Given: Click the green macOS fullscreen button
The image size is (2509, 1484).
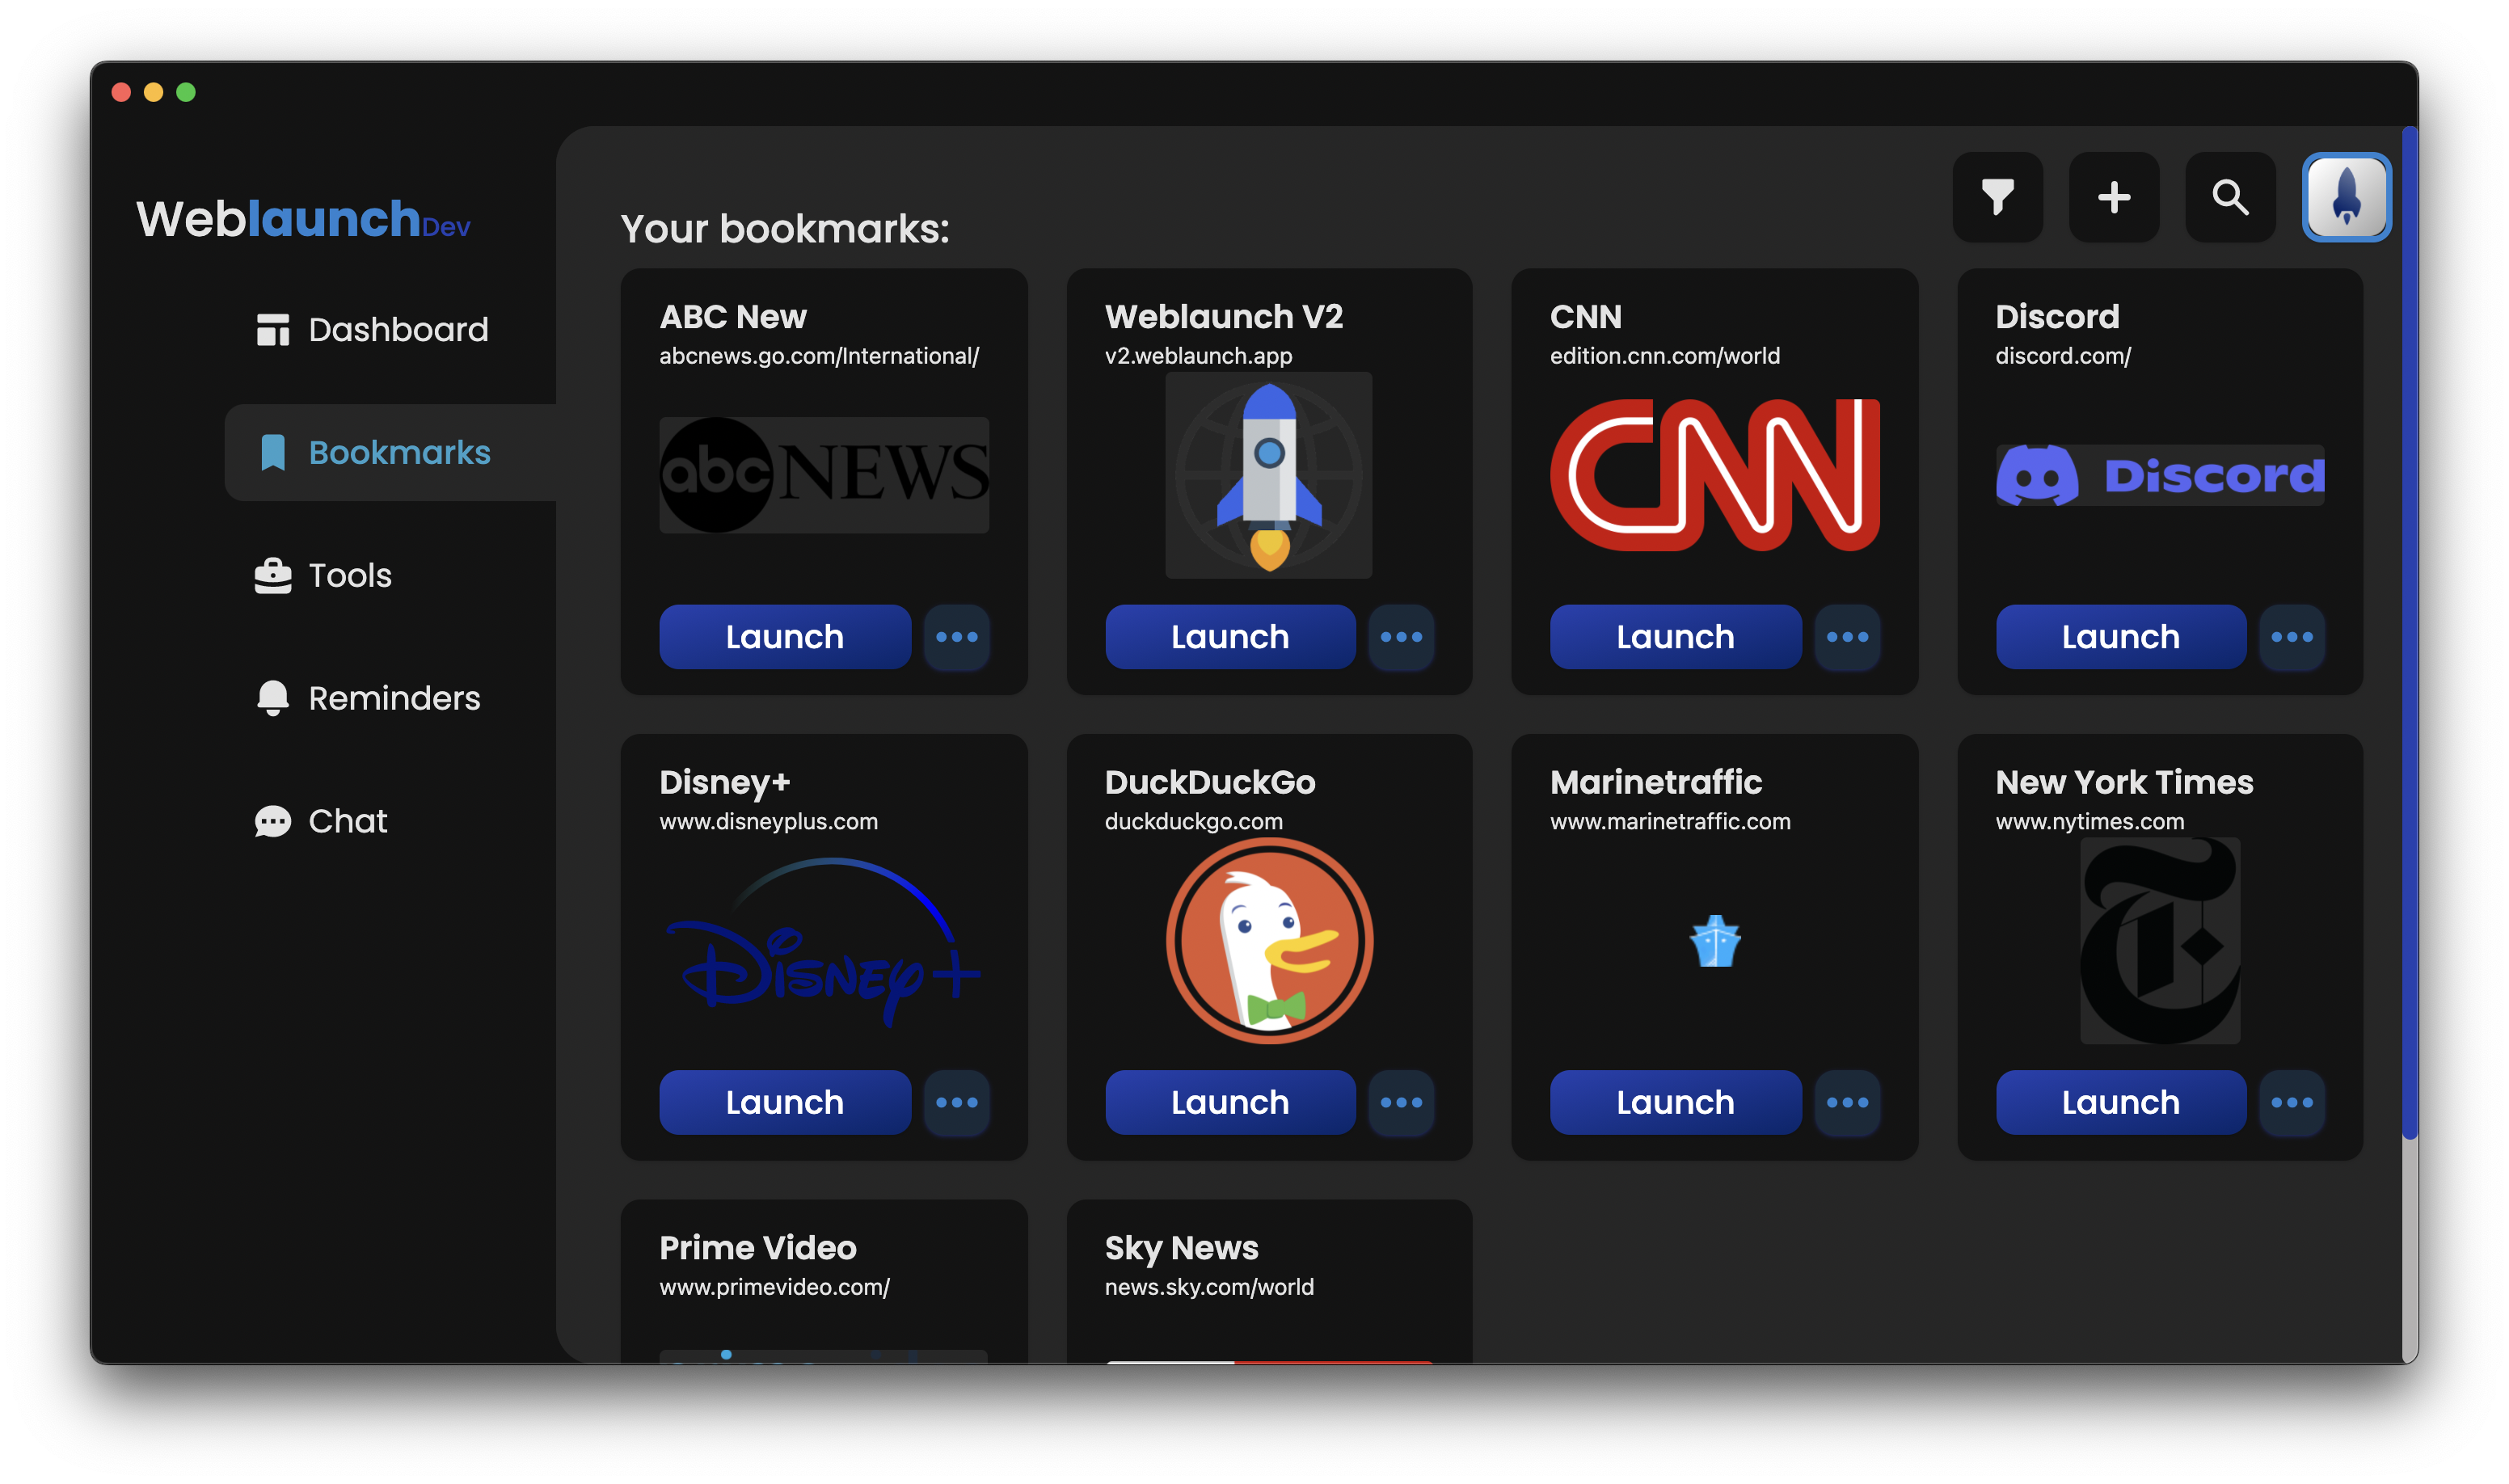Looking at the screenshot, I should [x=186, y=92].
